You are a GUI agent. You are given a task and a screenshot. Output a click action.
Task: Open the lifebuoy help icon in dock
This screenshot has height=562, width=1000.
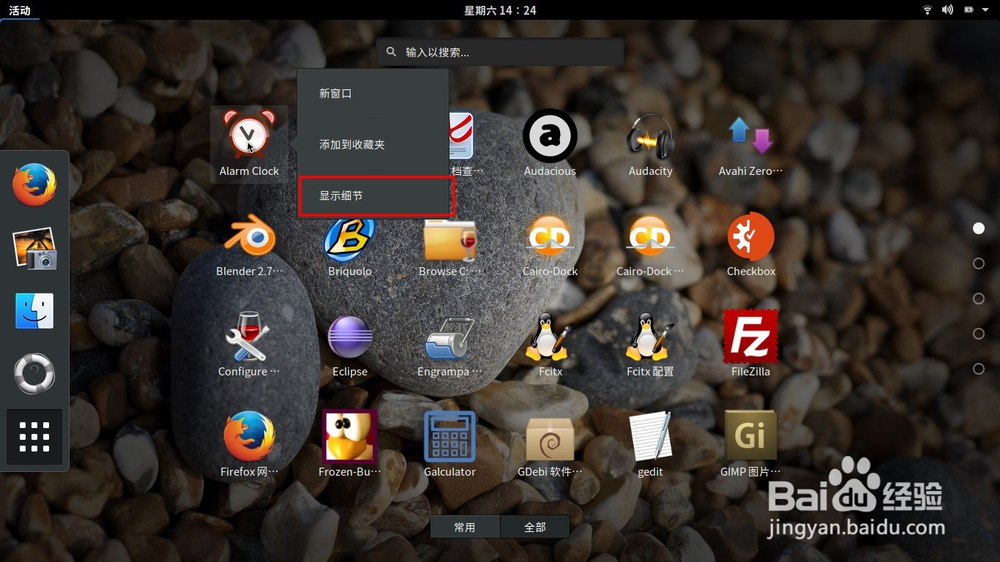tap(34, 373)
